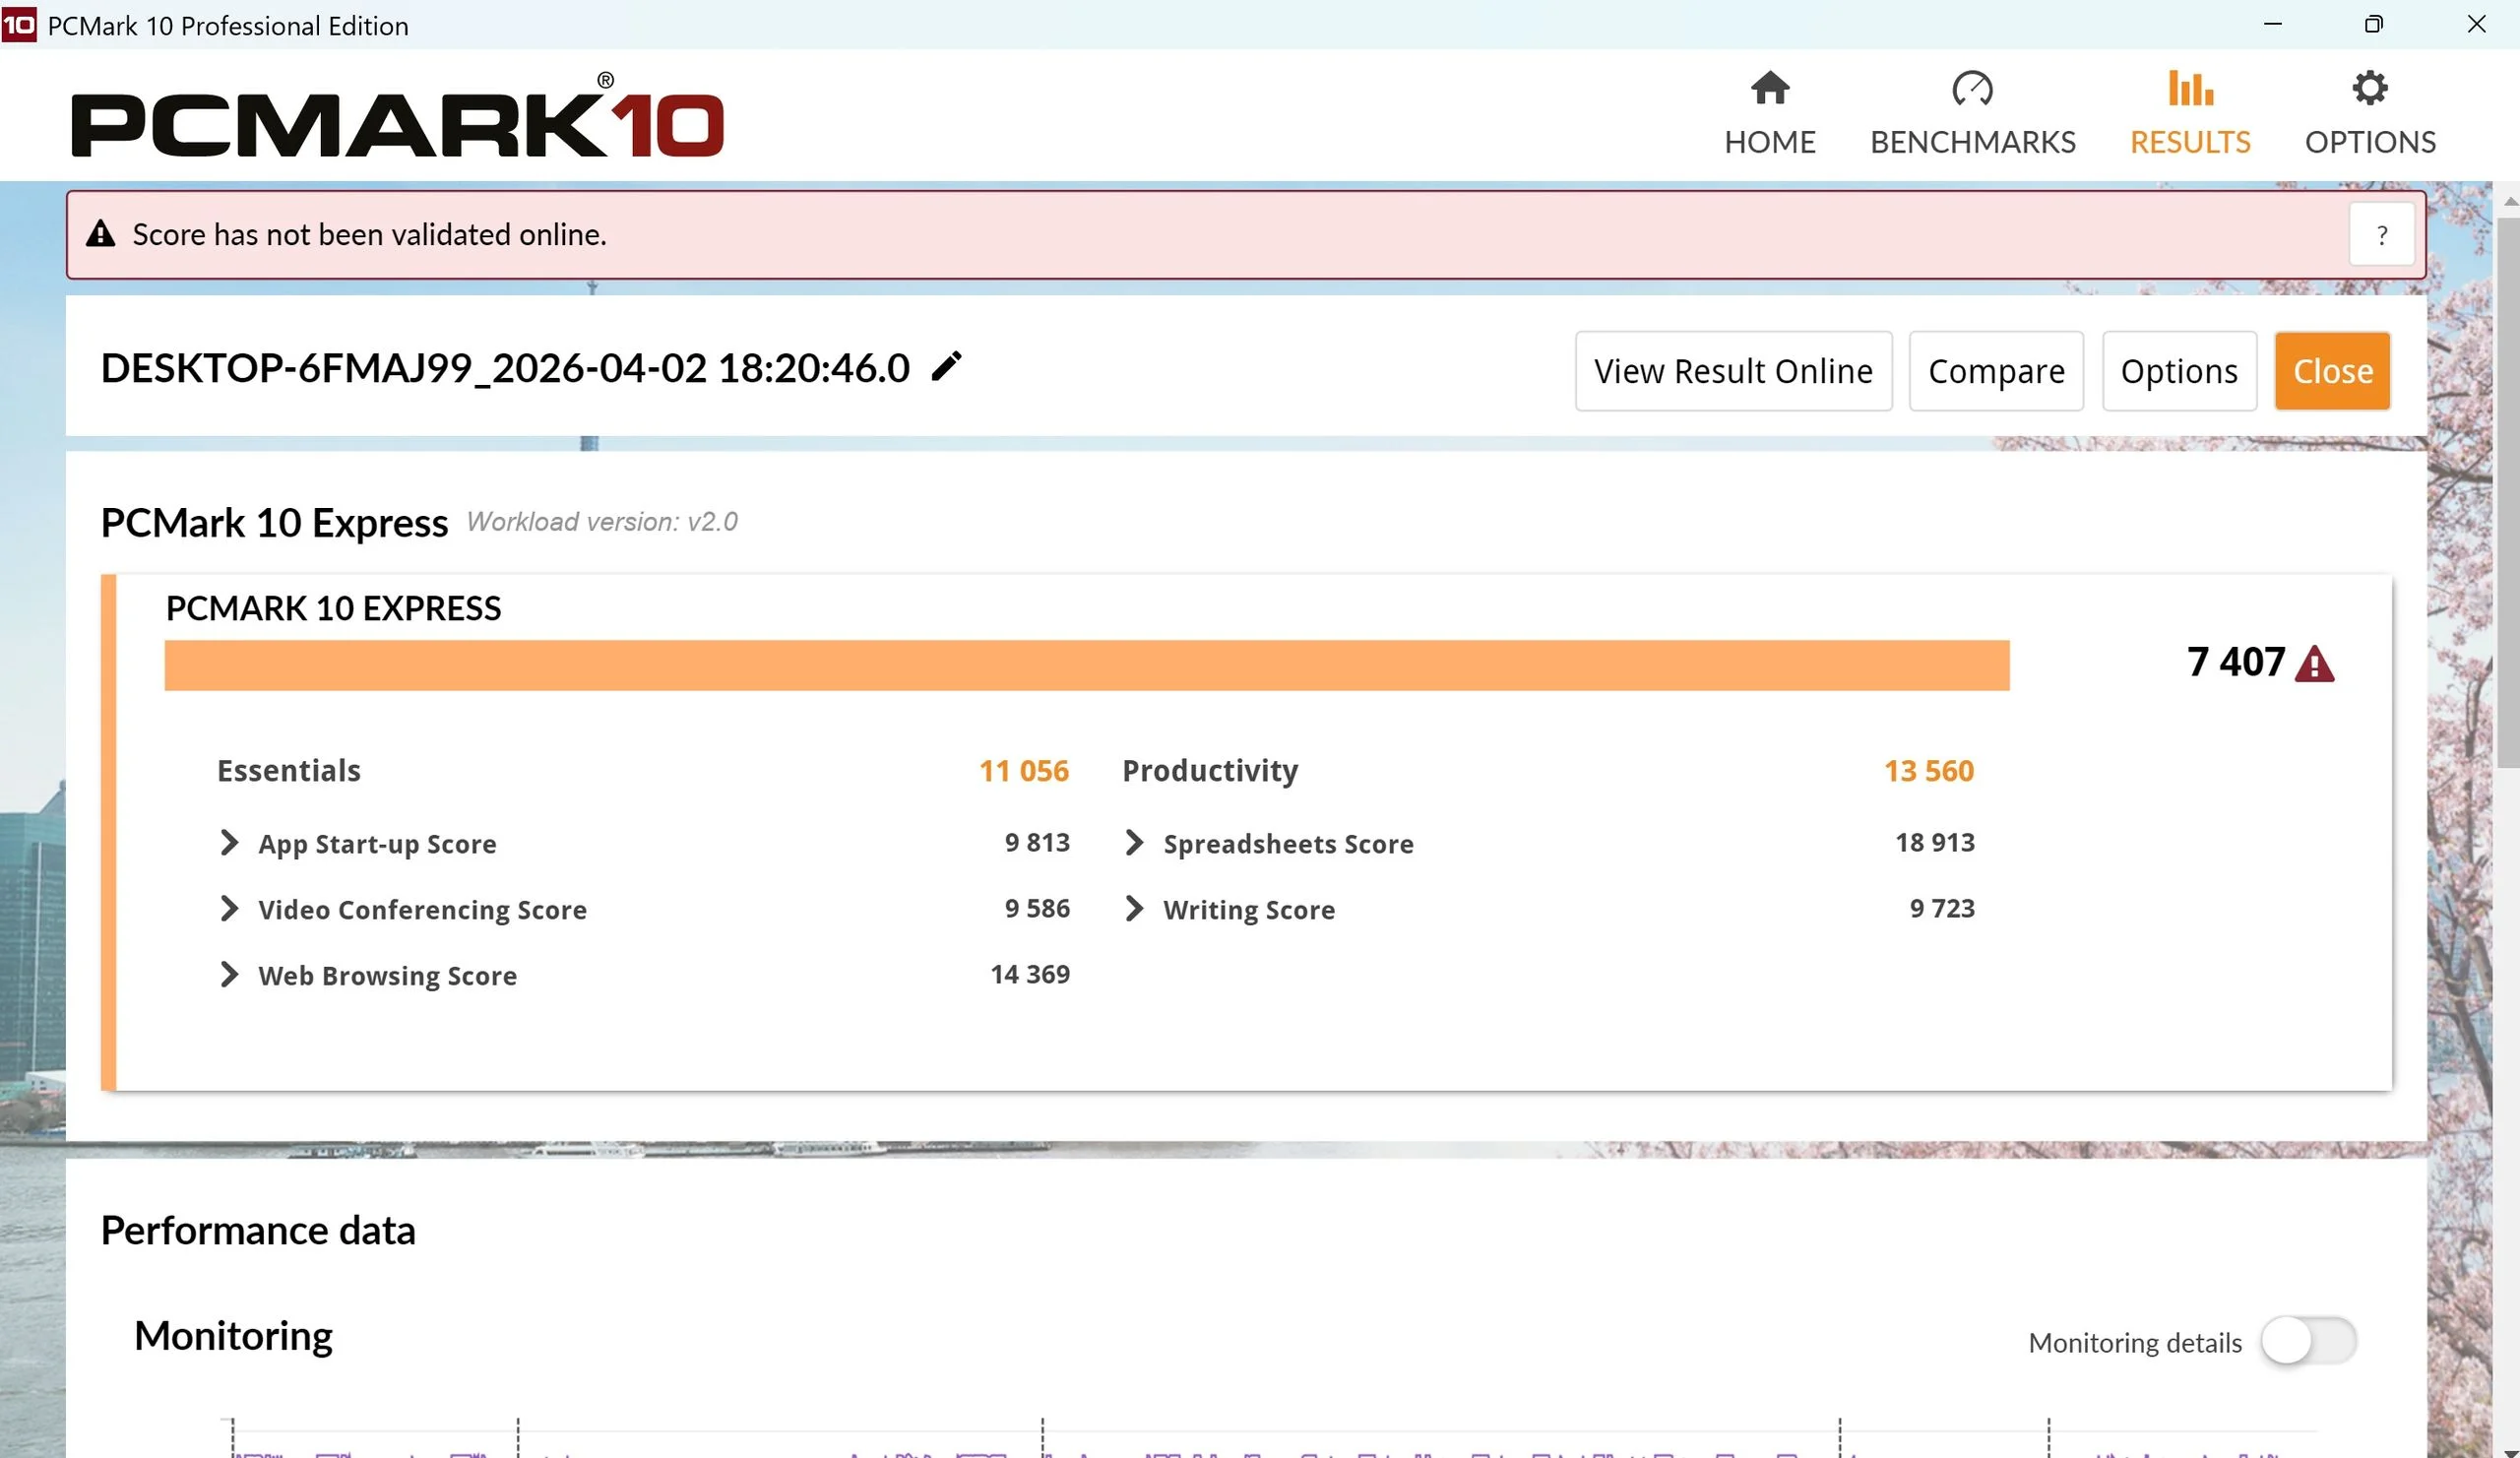The image size is (2520, 1458).
Task: Open Options via gear icon
Action: tap(2369, 88)
